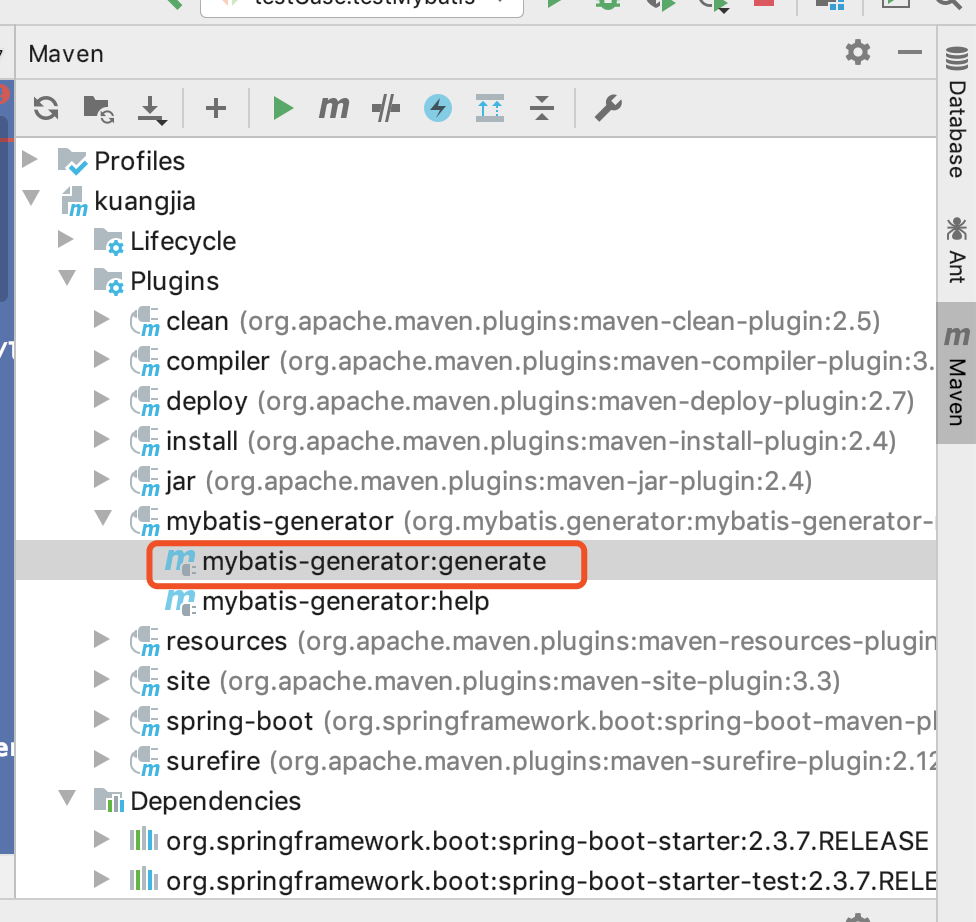The height and width of the screenshot is (922, 976).
Task: Select the compiler plugin row
Action: click(x=476, y=361)
